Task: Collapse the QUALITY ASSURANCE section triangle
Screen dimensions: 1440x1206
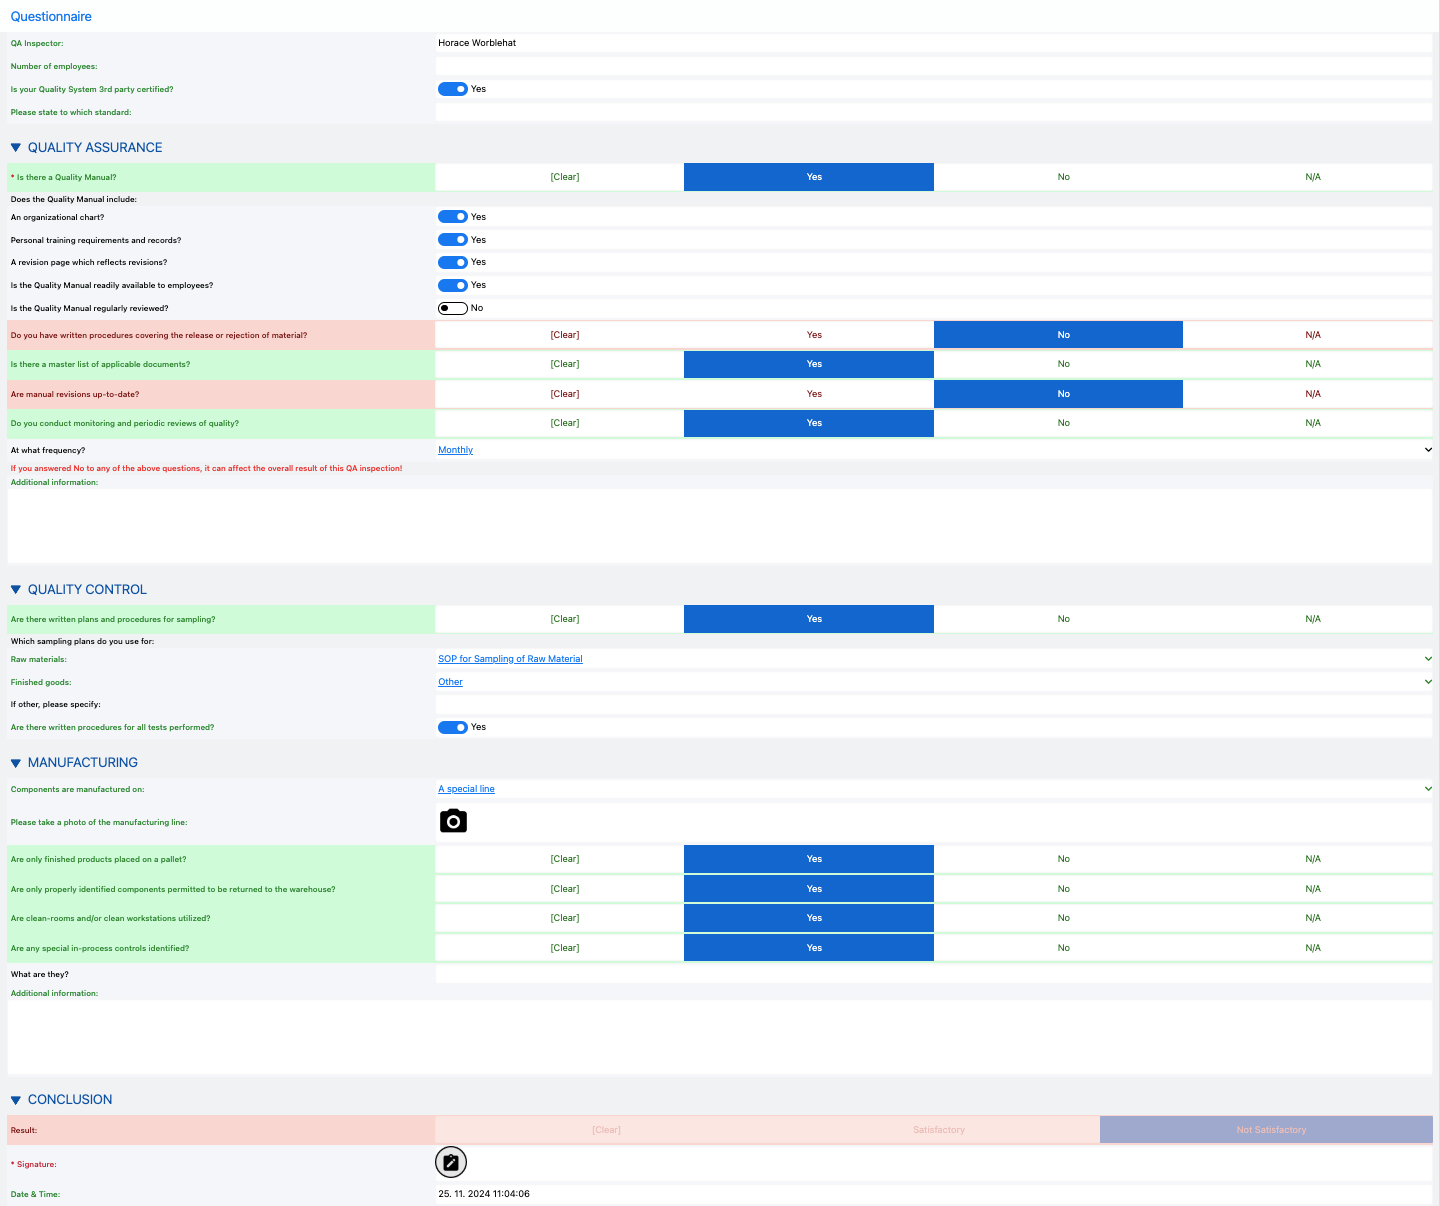Action: pyautogui.click(x=16, y=148)
